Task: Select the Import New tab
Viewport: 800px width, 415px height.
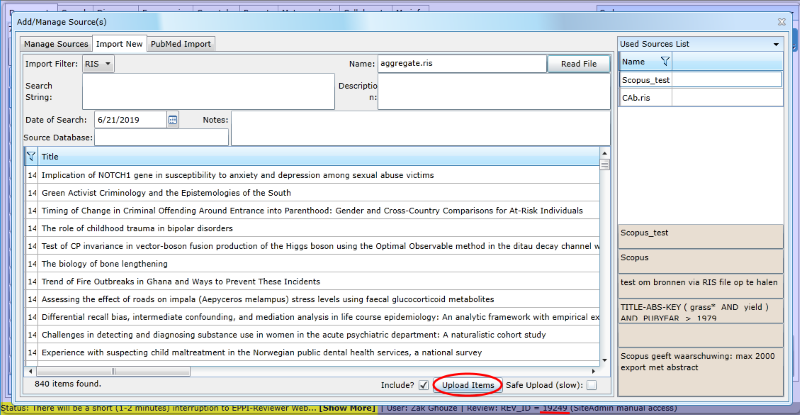Action: (119, 44)
